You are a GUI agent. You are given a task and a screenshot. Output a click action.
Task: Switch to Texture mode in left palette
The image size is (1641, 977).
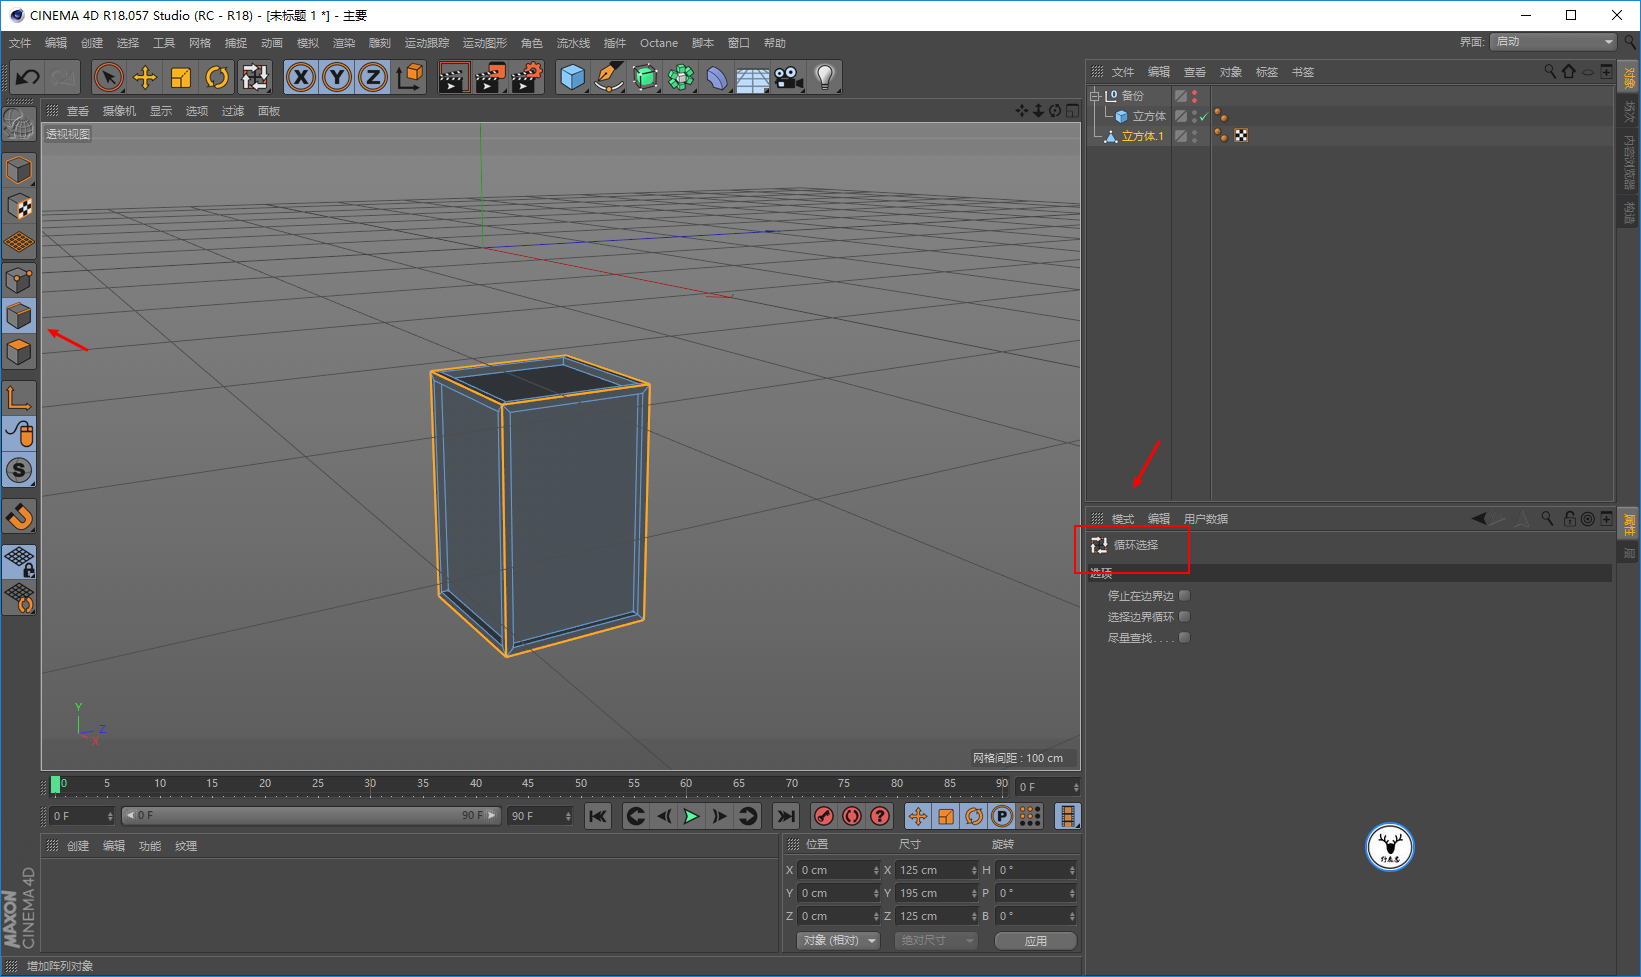(19, 207)
